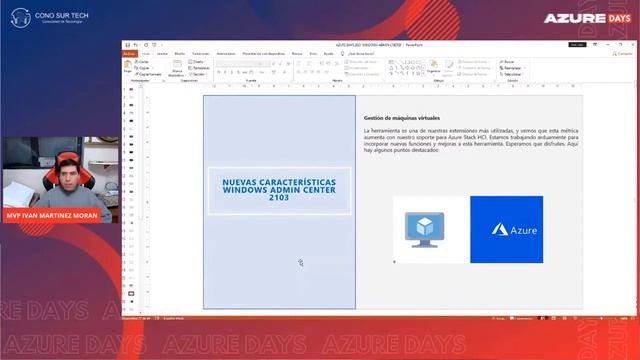
Task: Click Restablecer in the Diapositivas group
Action: click(x=199, y=68)
